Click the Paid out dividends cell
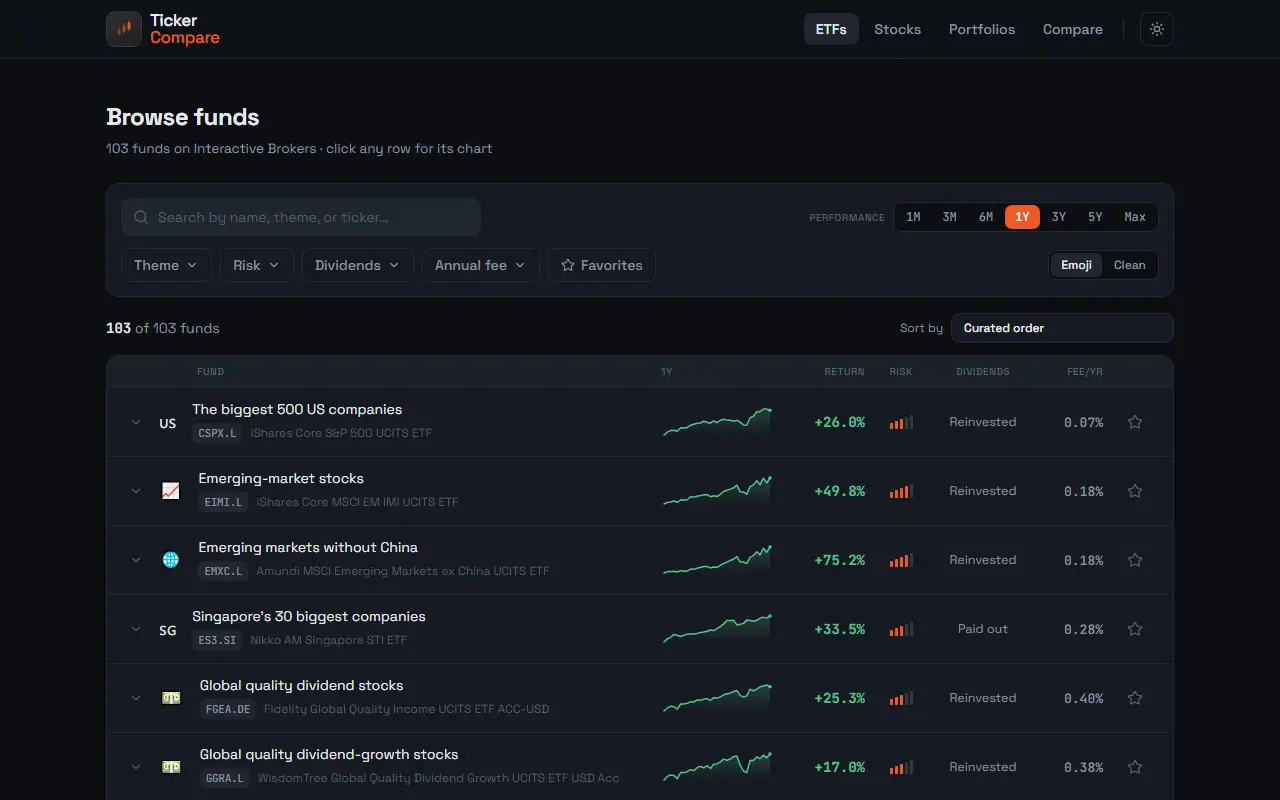This screenshot has height=800, width=1280. click(x=983, y=629)
